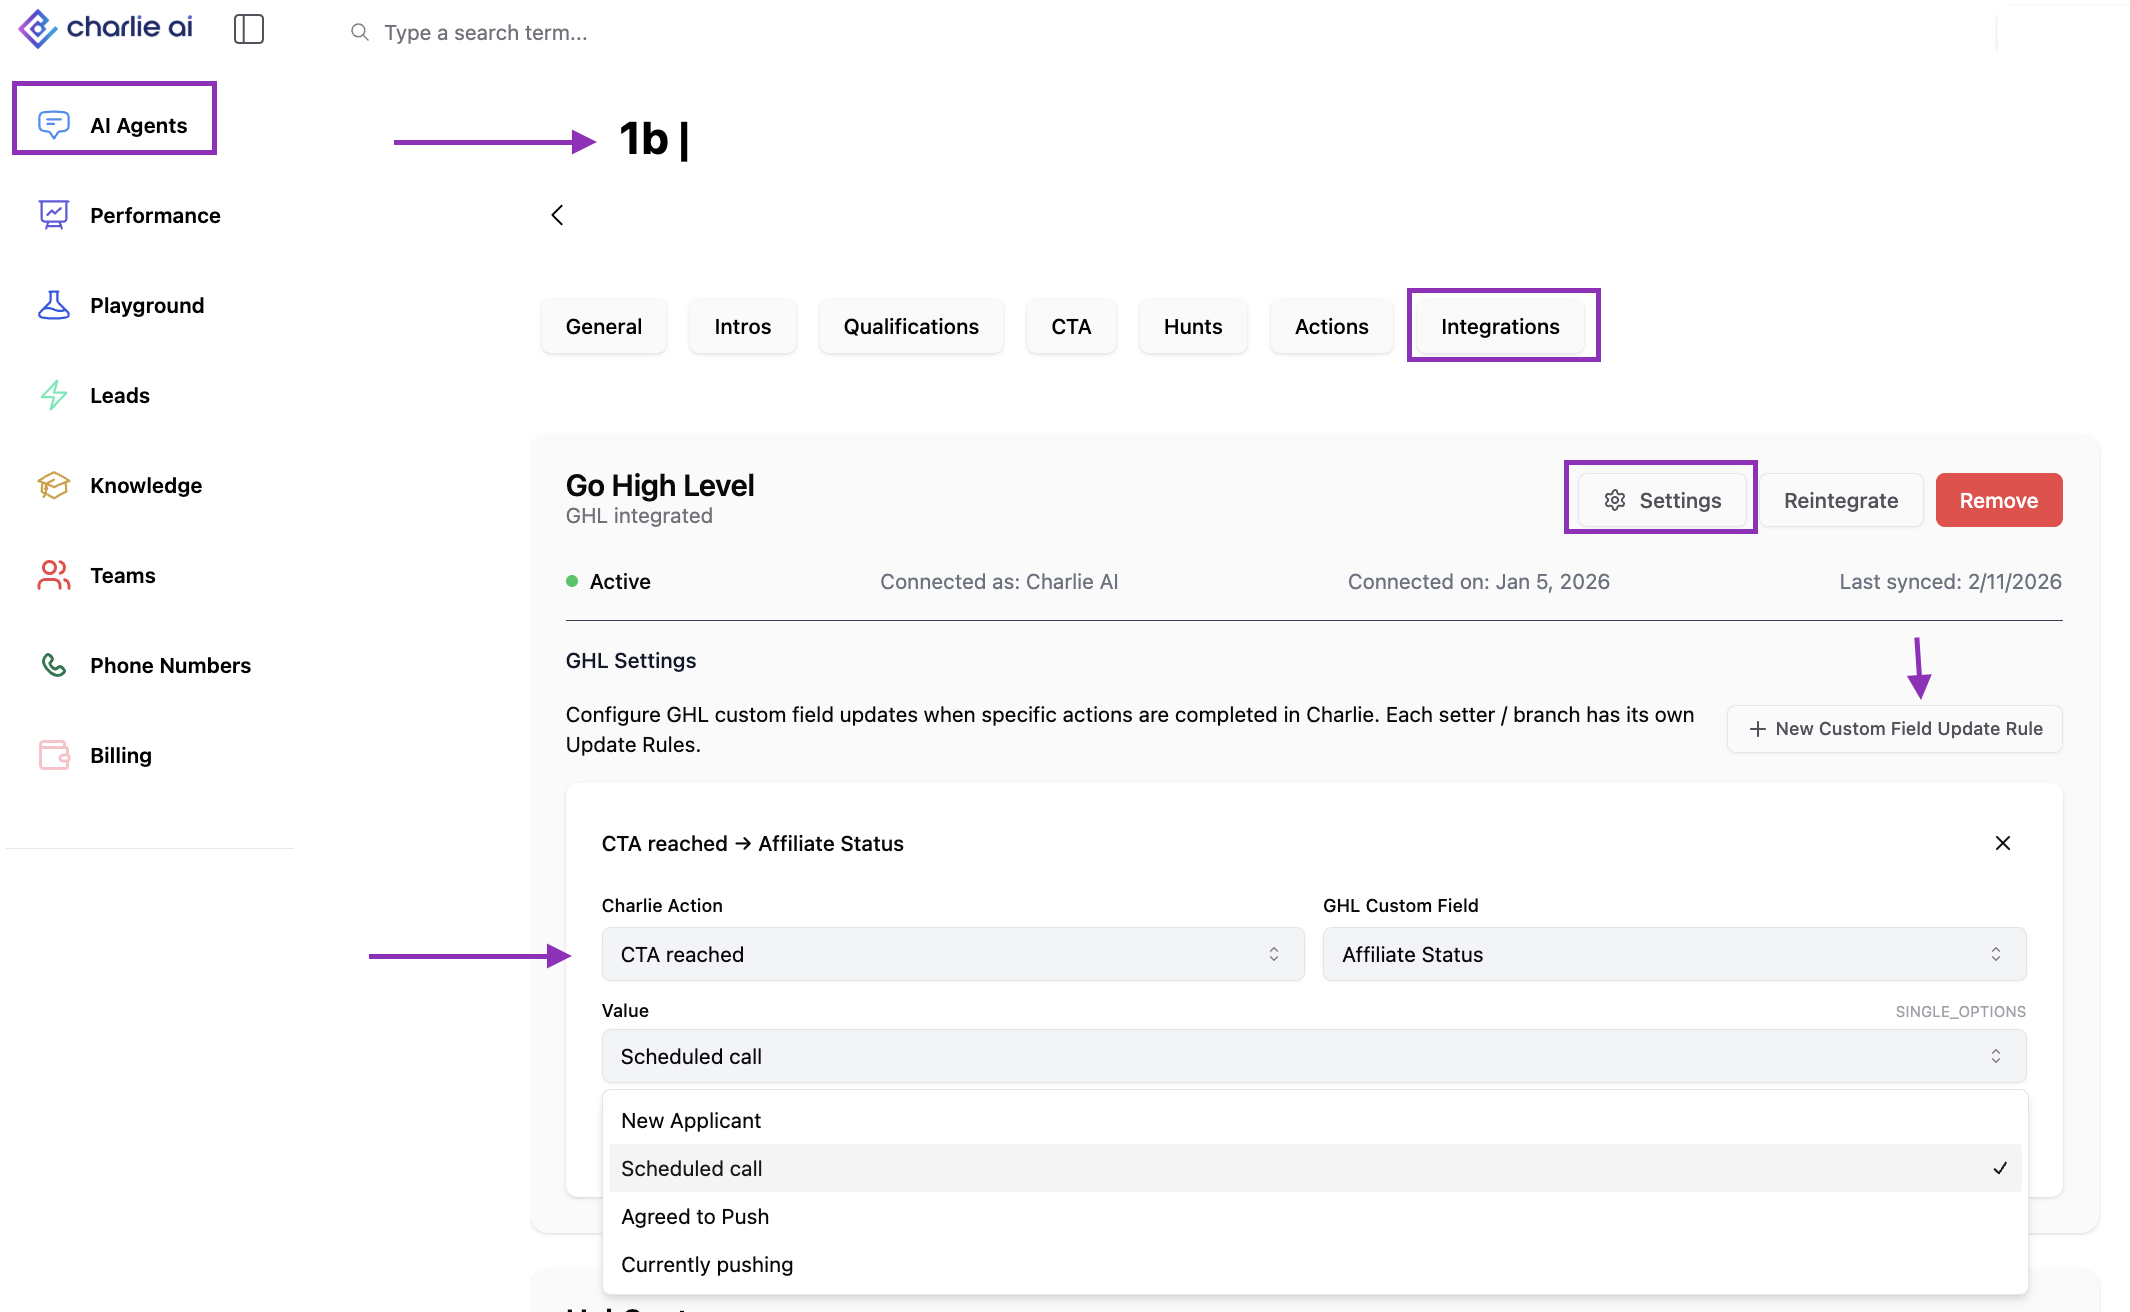This screenshot has height=1312, width=2130.
Task: Select the Integrations tab
Action: click(x=1500, y=326)
